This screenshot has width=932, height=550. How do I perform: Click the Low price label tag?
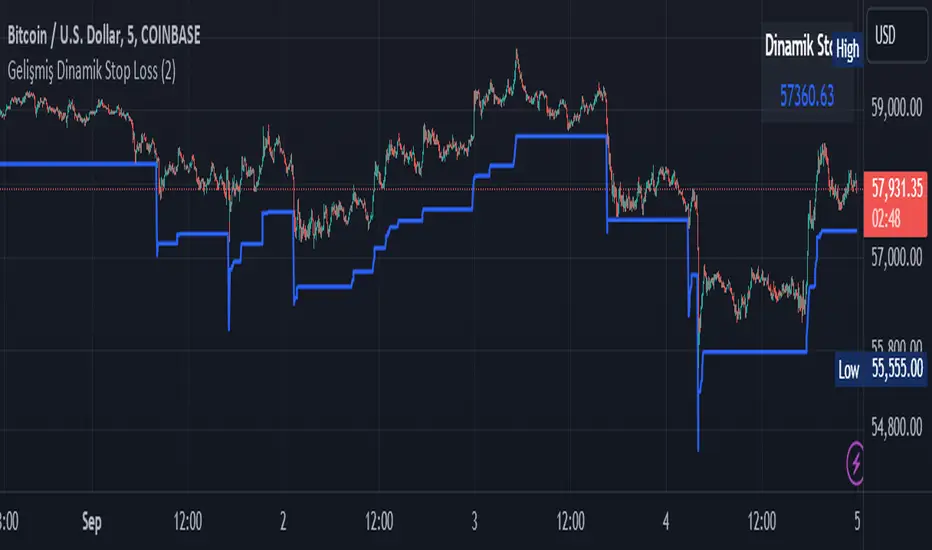[848, 370]
